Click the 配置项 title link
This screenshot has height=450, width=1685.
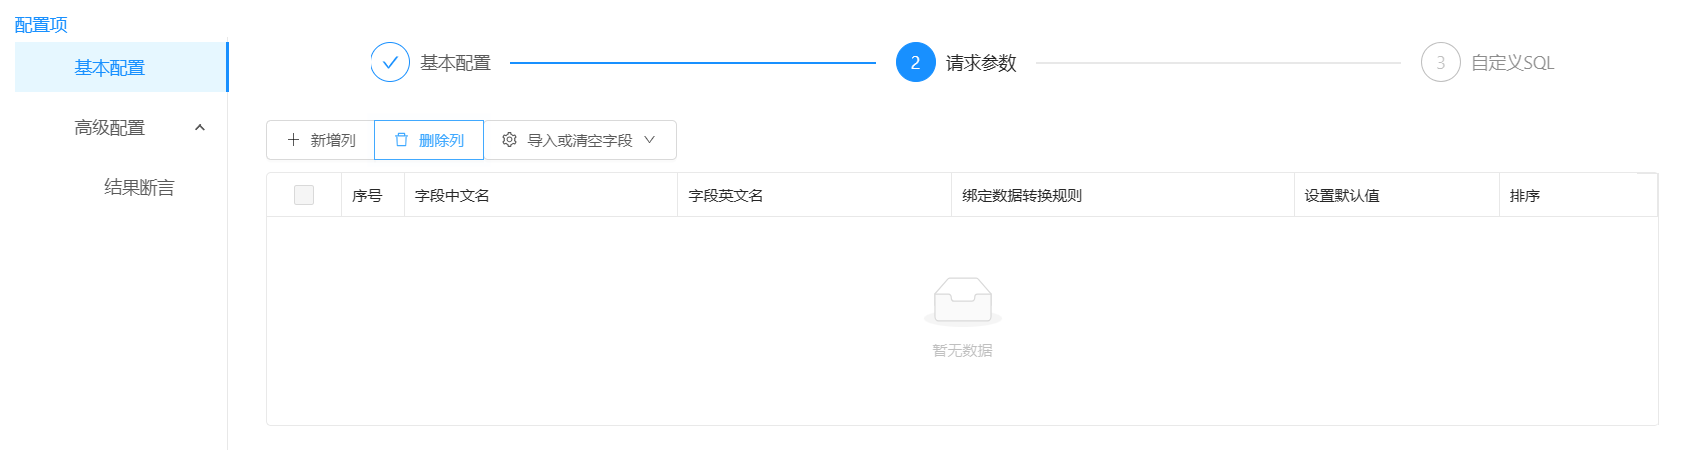click(41, 25)
